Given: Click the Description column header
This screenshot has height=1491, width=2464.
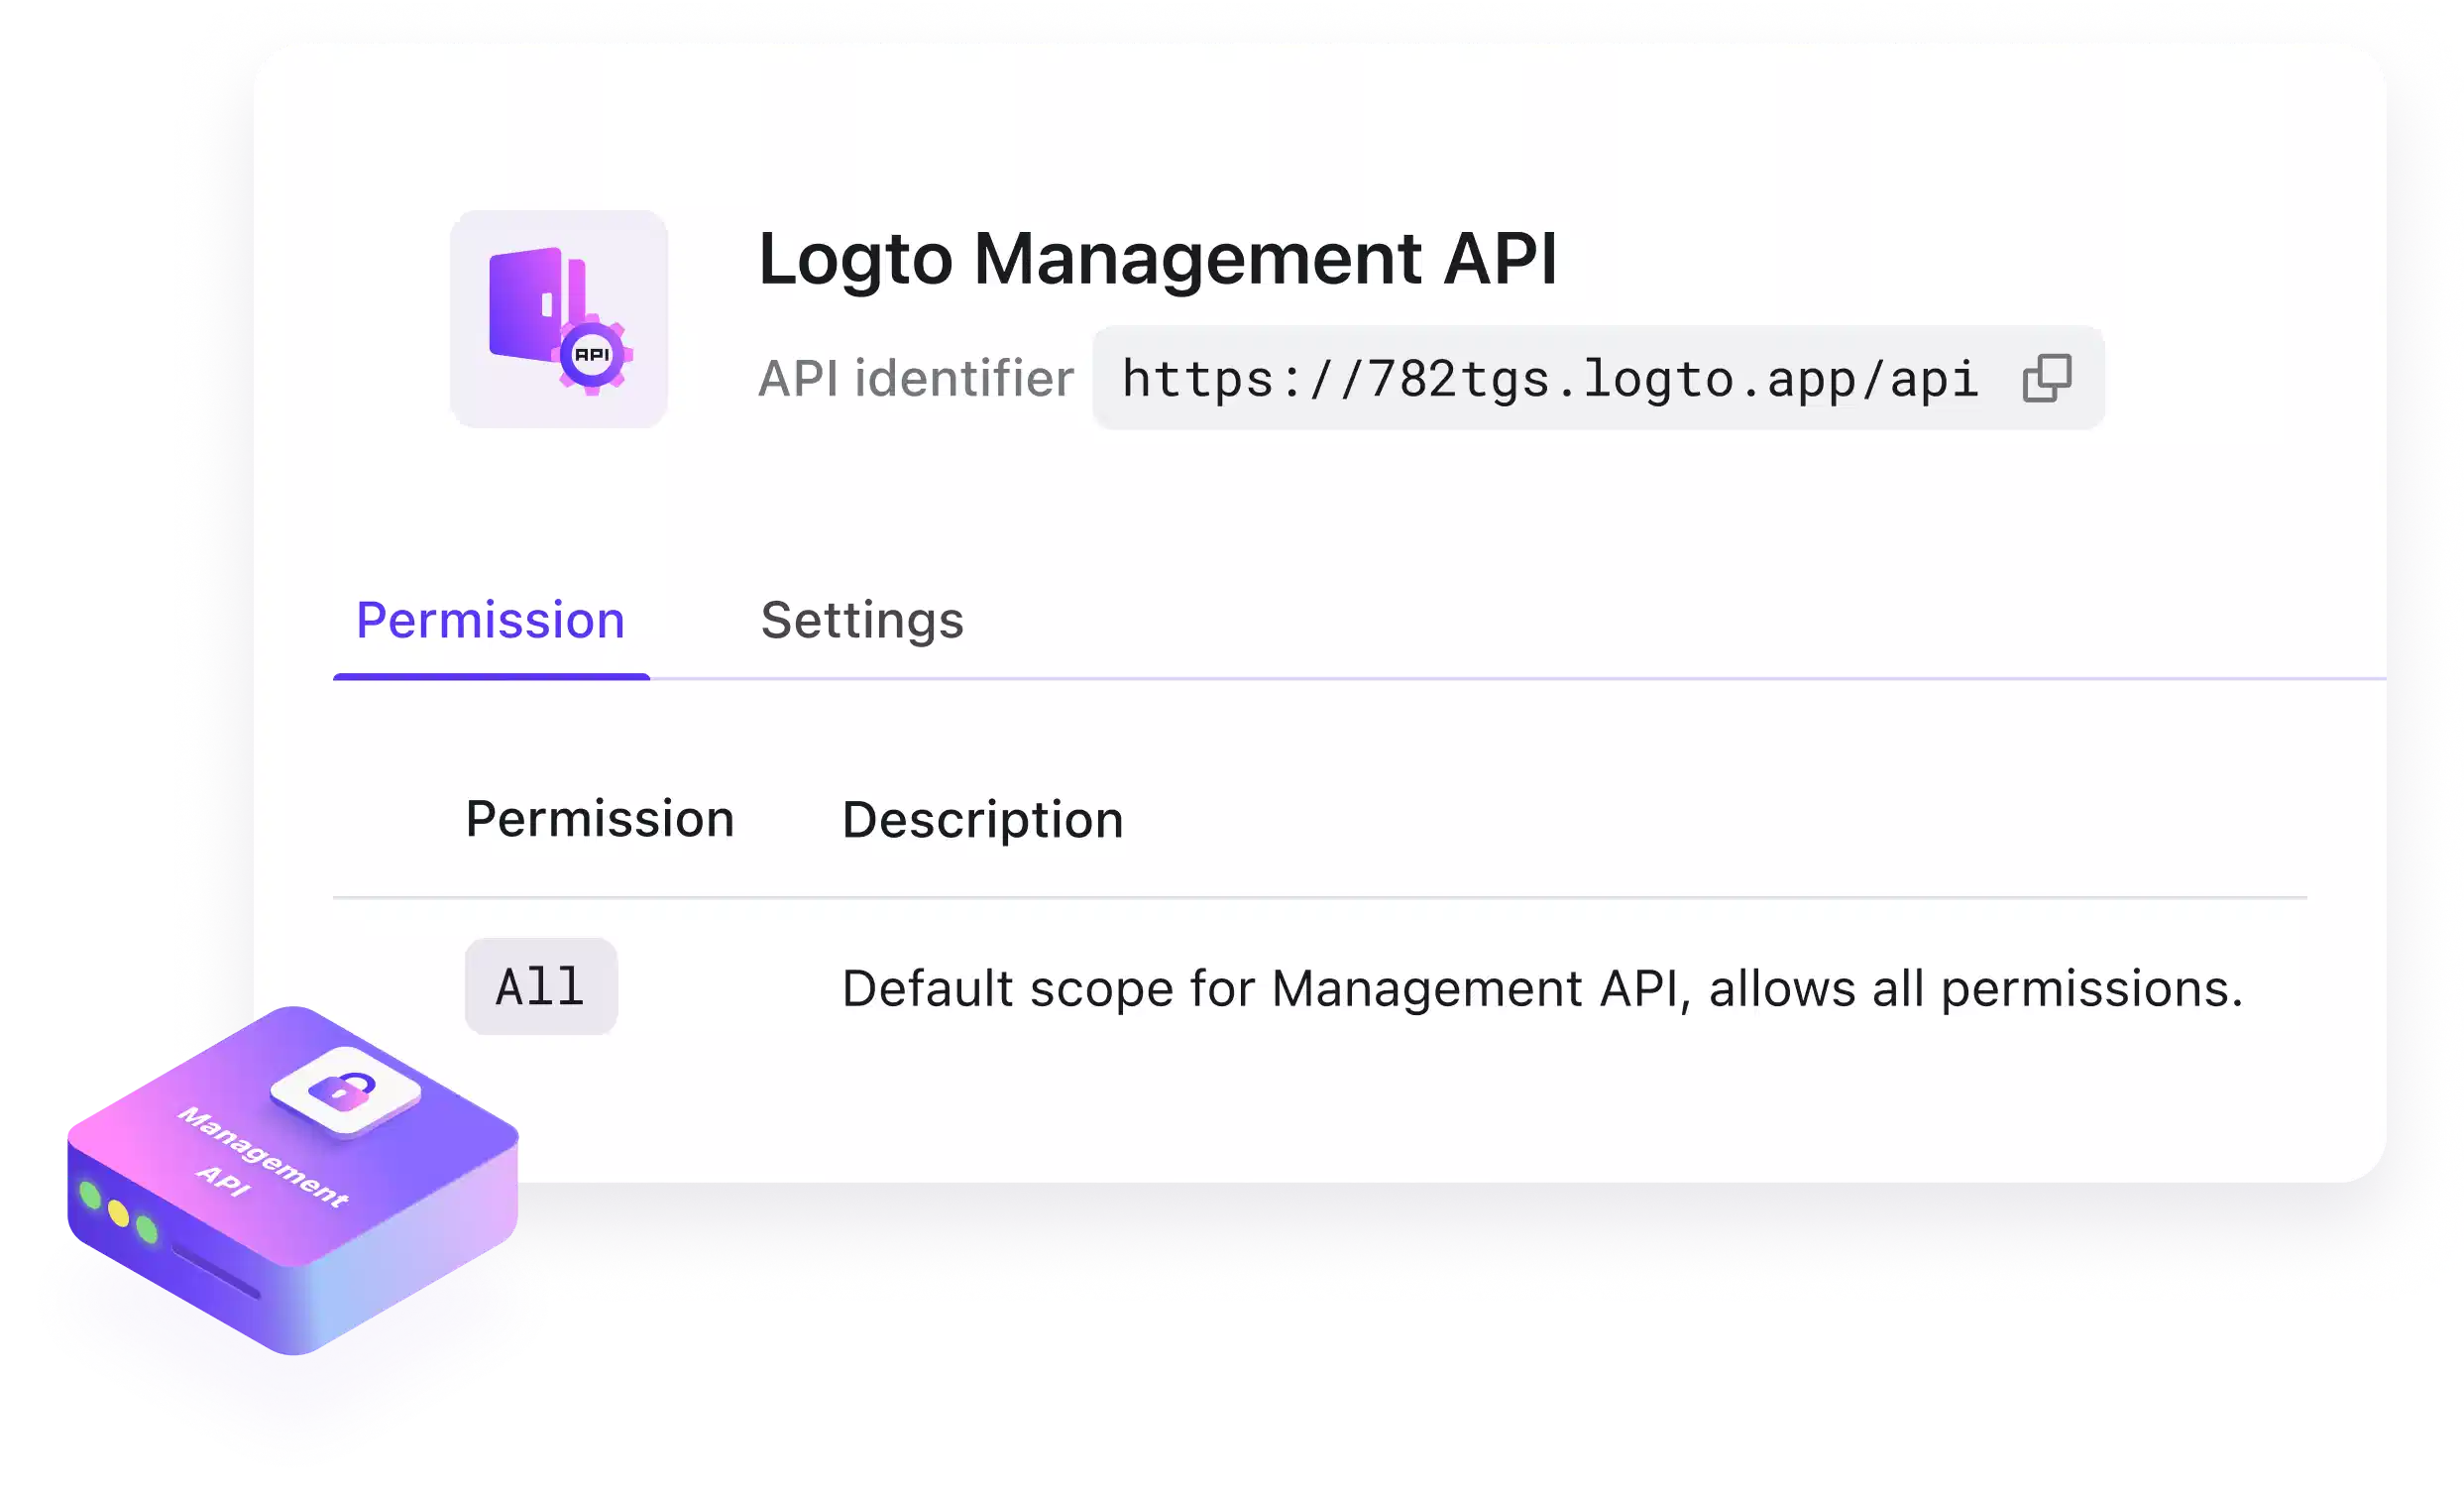Looking at the screenshot, I should [x=983, y=821].
